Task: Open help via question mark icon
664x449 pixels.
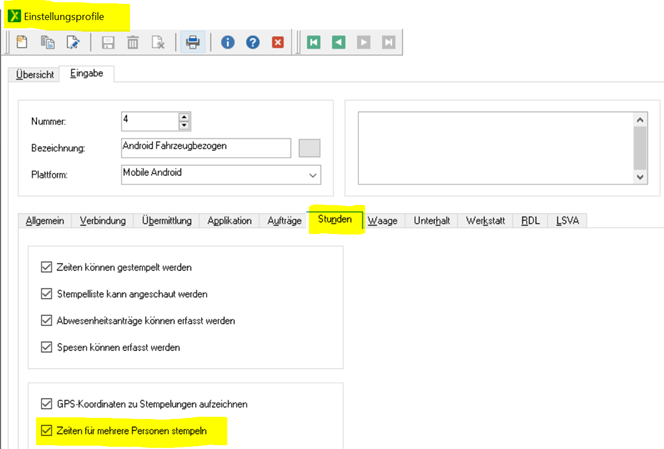Action: coord(253,42)
